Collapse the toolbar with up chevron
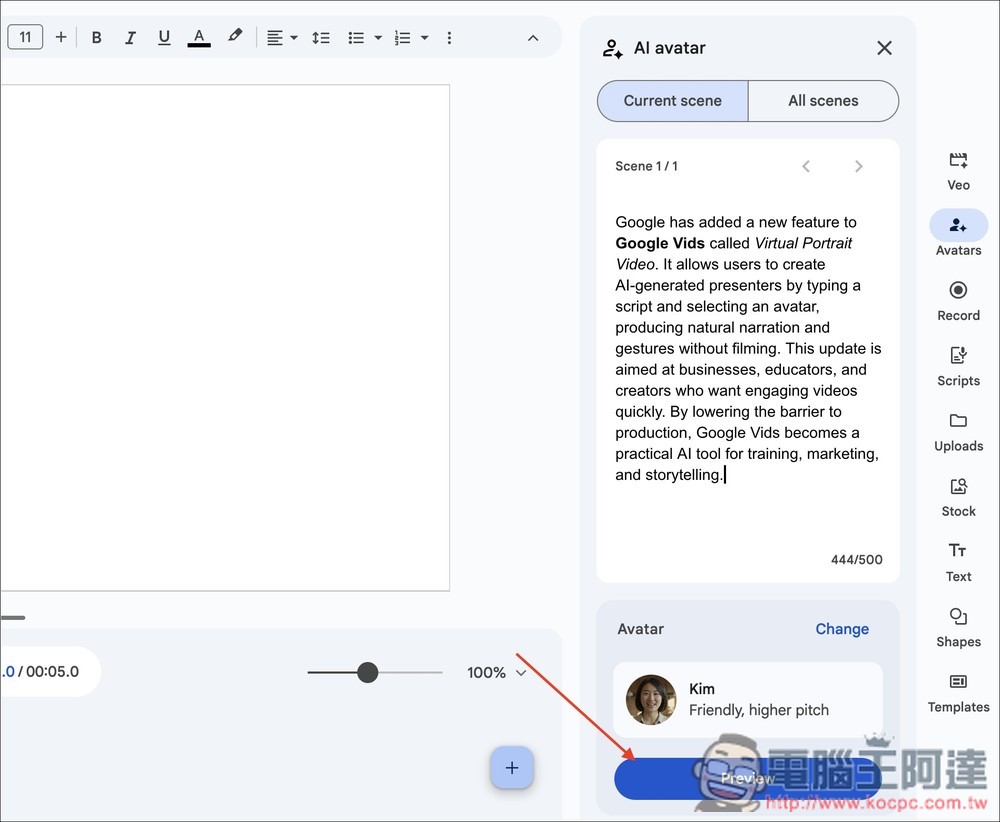 pos(533,38)
